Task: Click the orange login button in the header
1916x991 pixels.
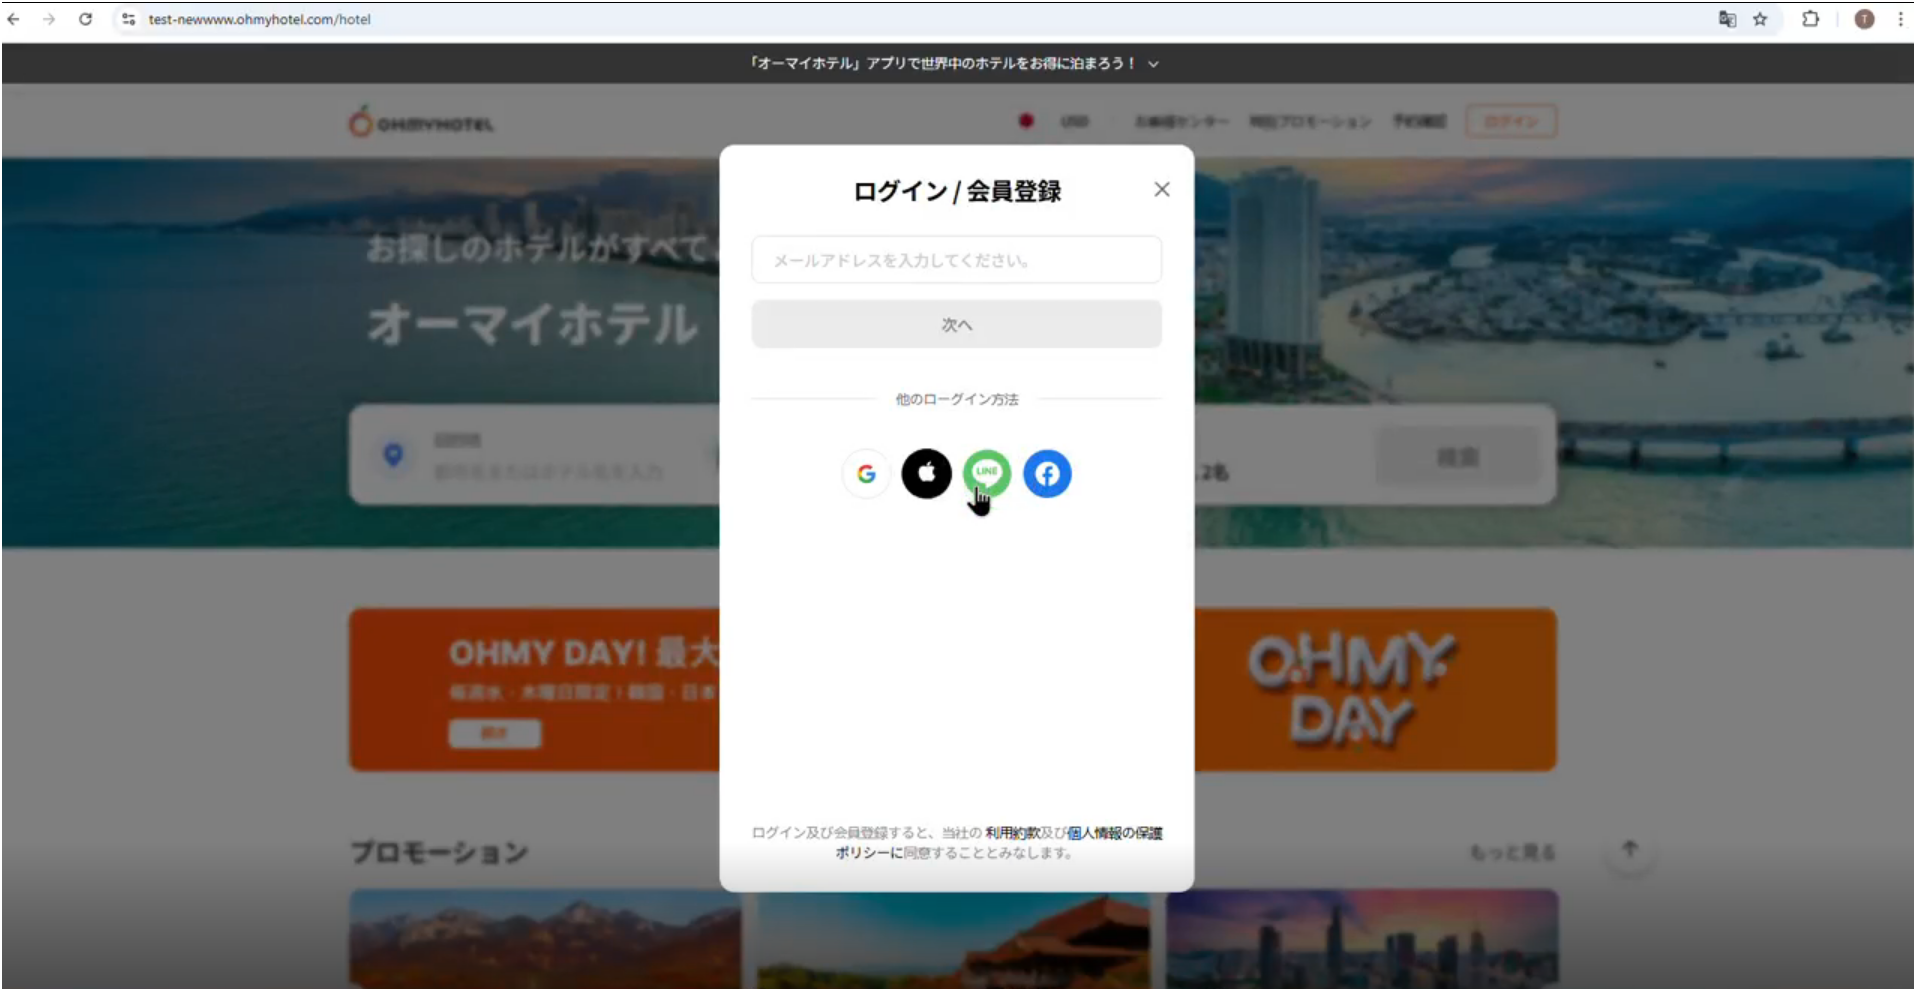Action: pos(1511,122)
